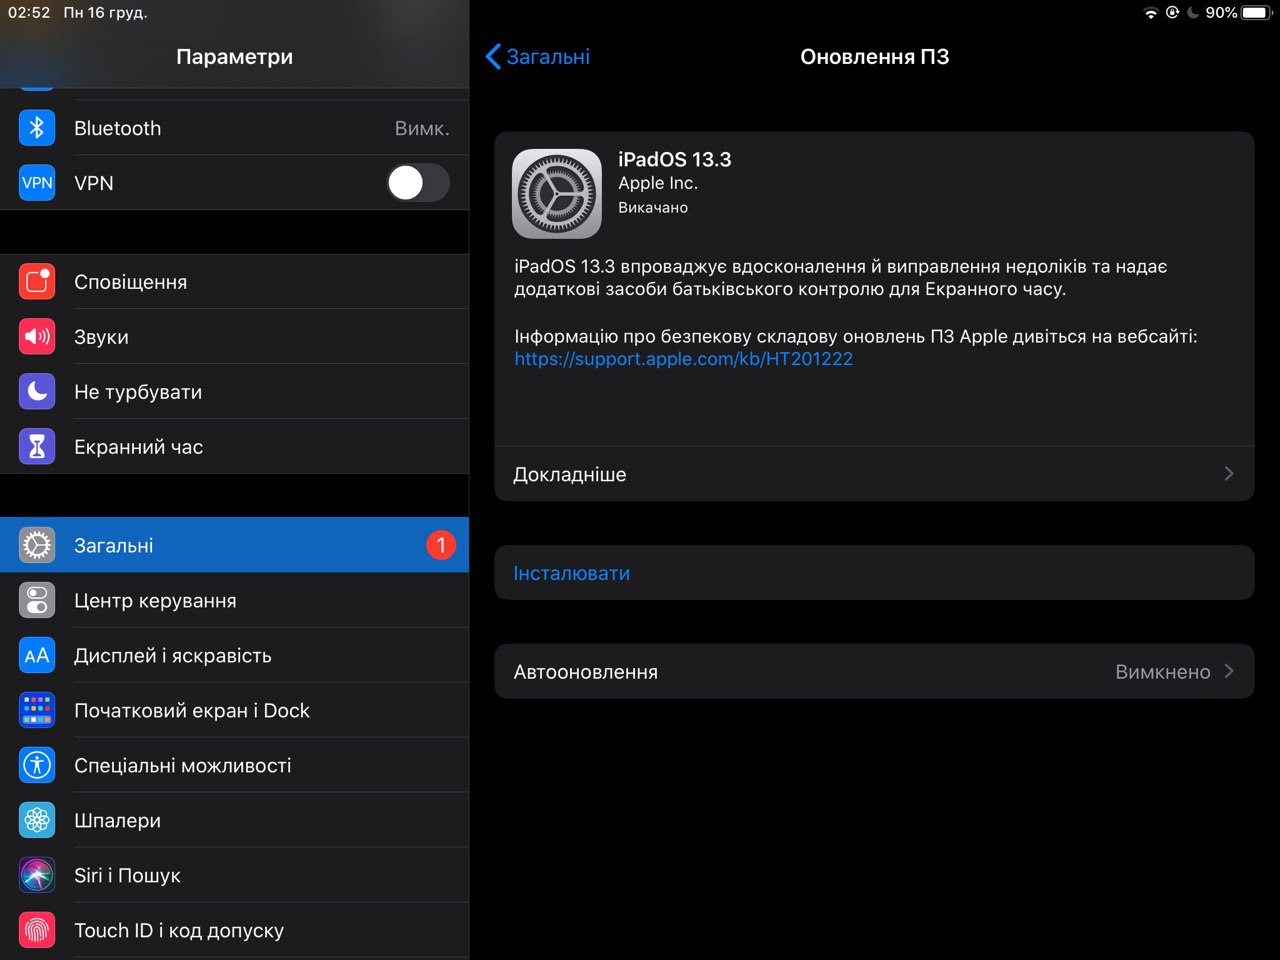1280x960 pixels.
Task: Tap the Wi-Fi status icon
Action: coord(1151,13)
